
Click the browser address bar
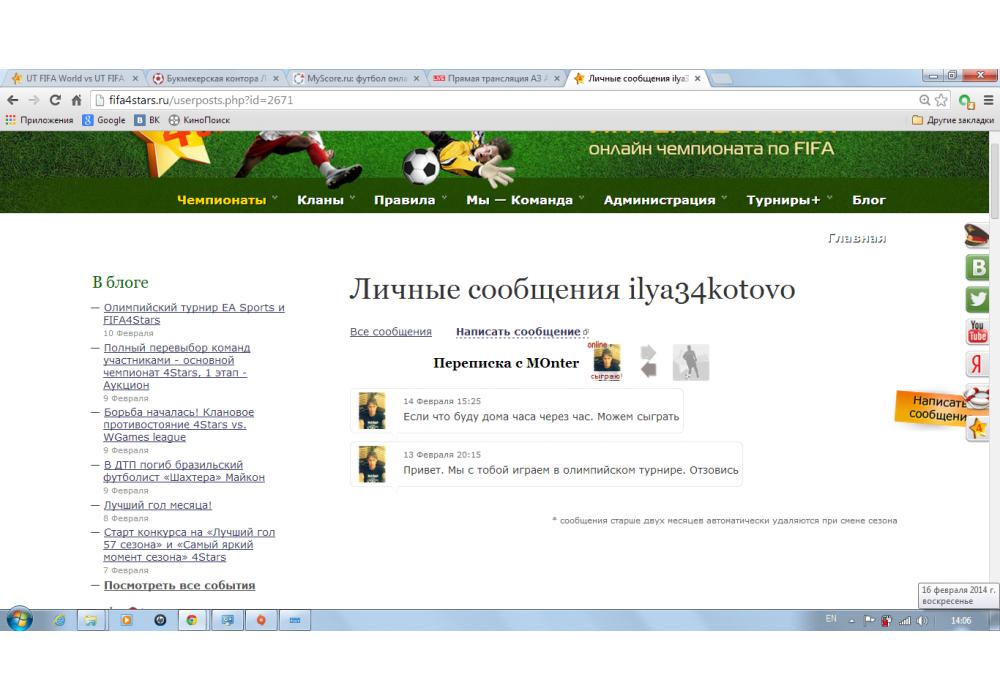click(x=500, y=100)
